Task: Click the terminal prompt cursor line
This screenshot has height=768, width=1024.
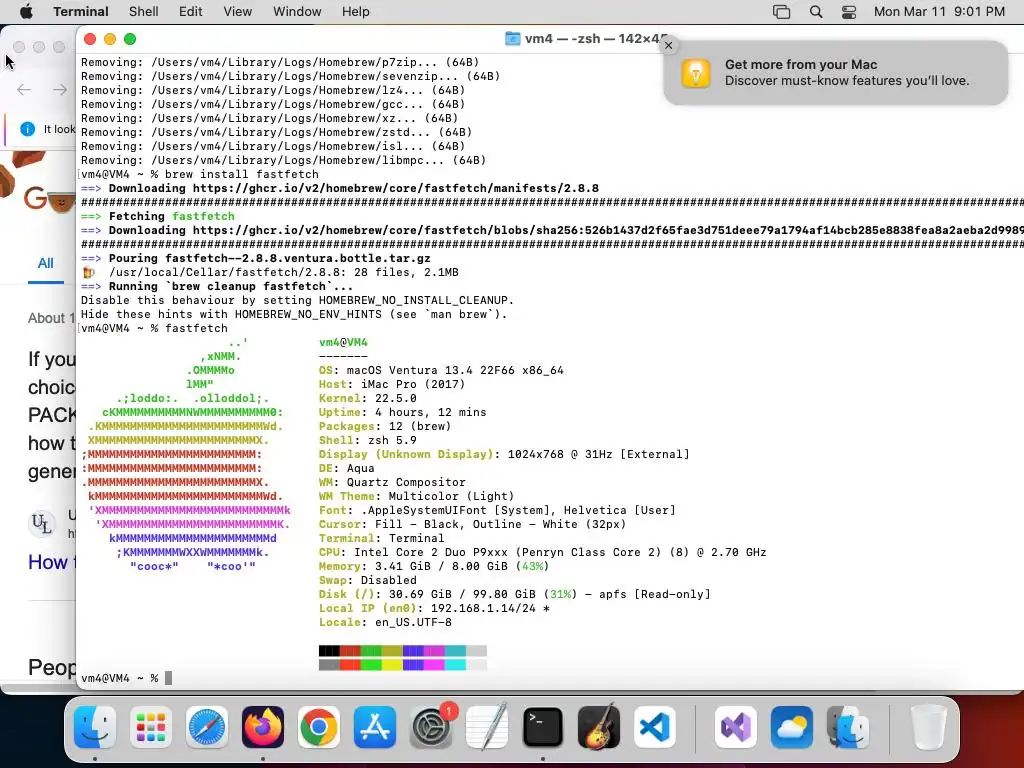Action: (x=127, y=678)
